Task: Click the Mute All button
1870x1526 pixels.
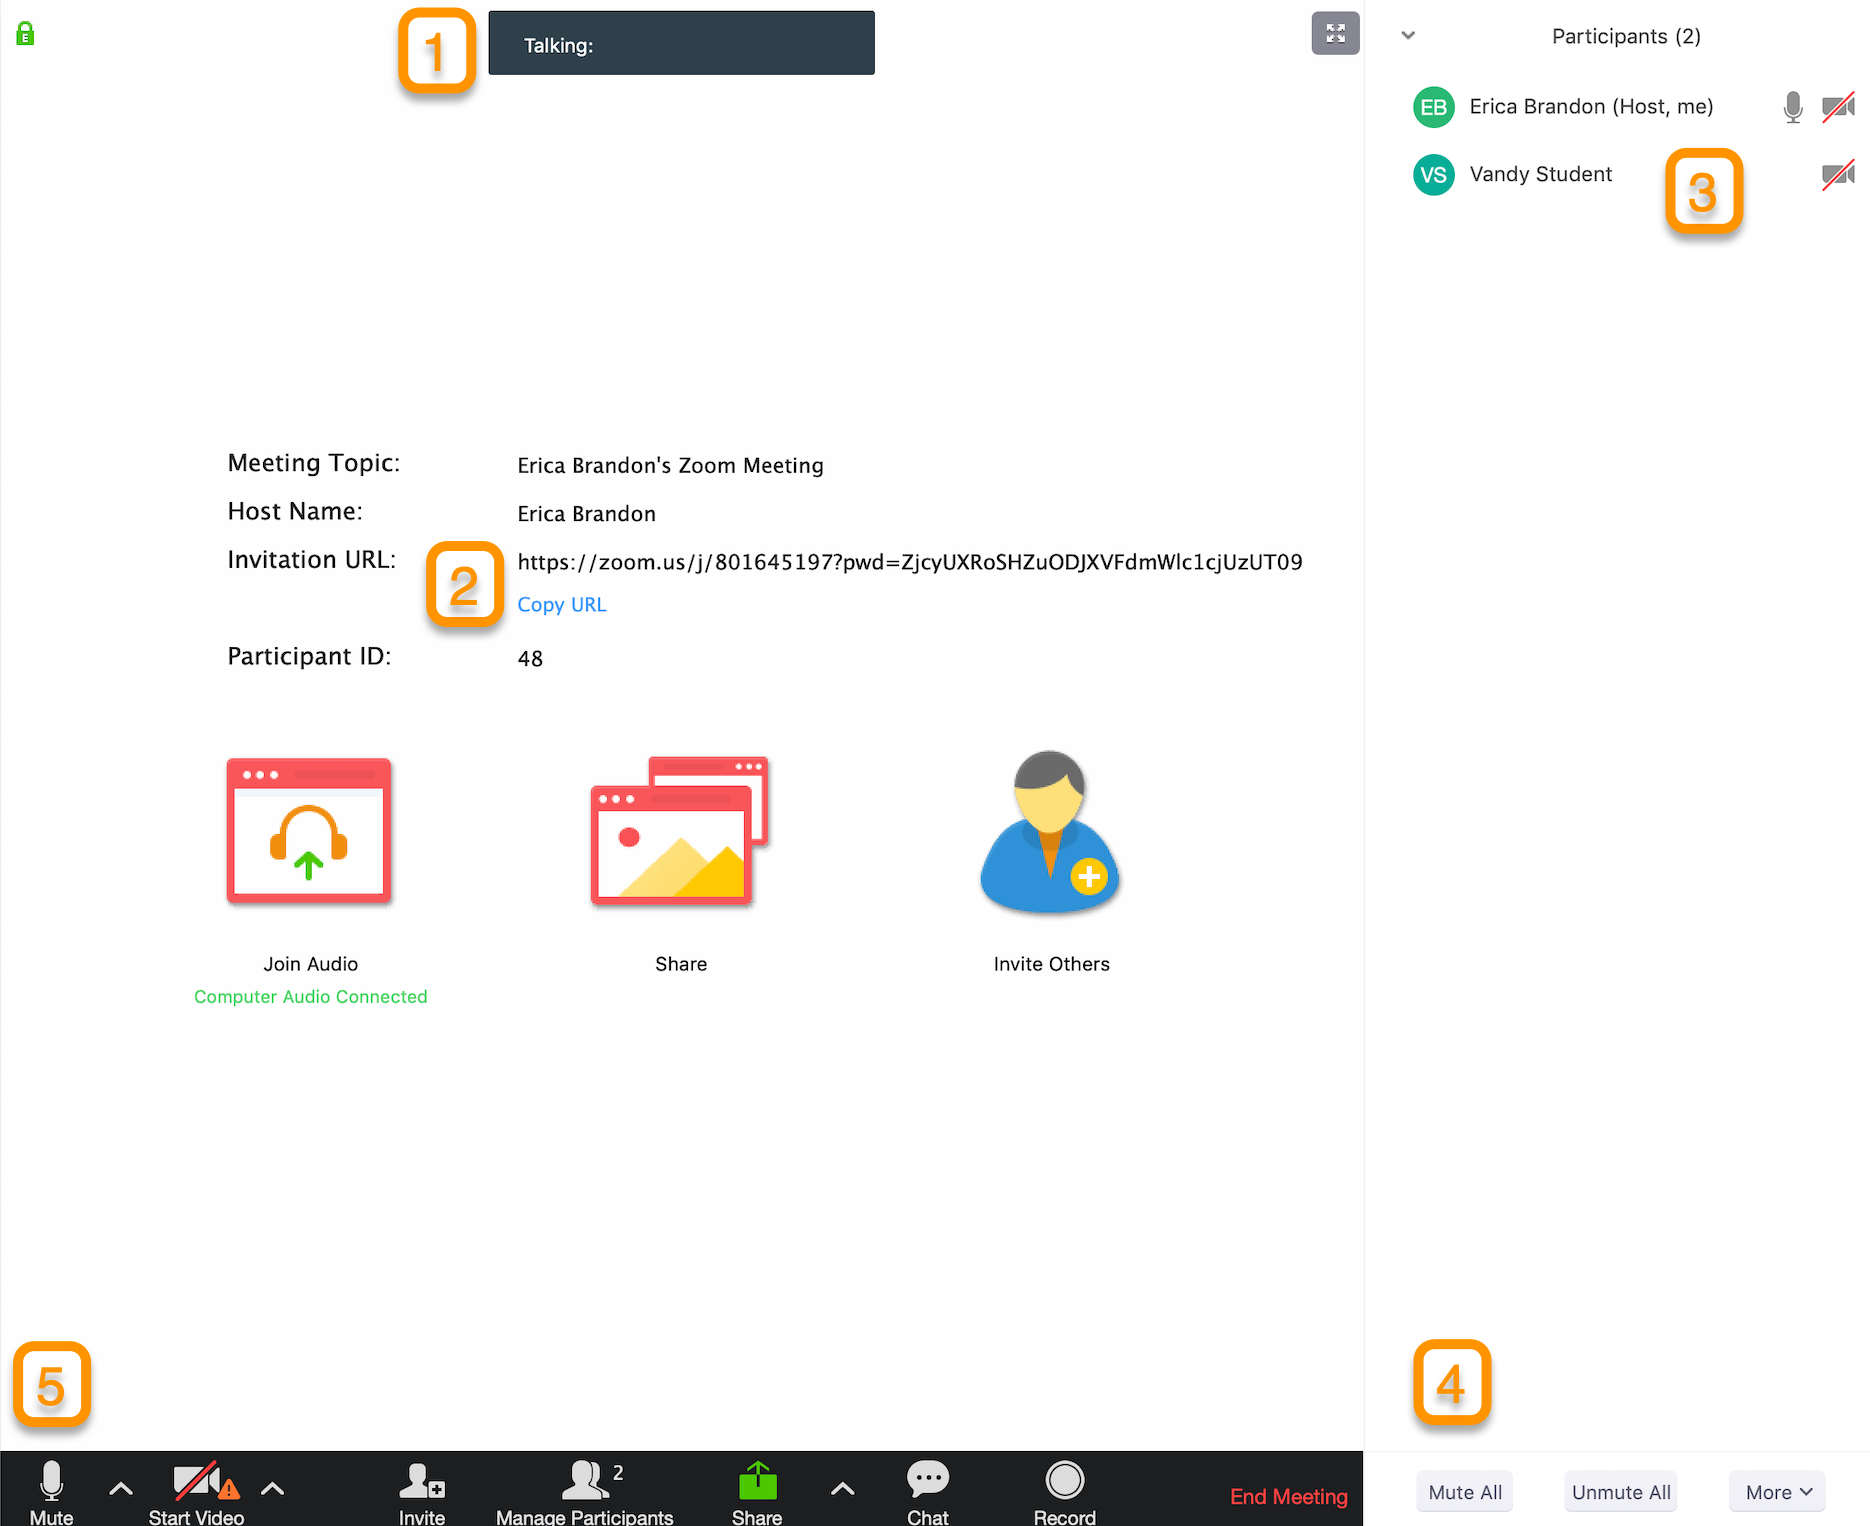Action: tap(1465, 1492)
